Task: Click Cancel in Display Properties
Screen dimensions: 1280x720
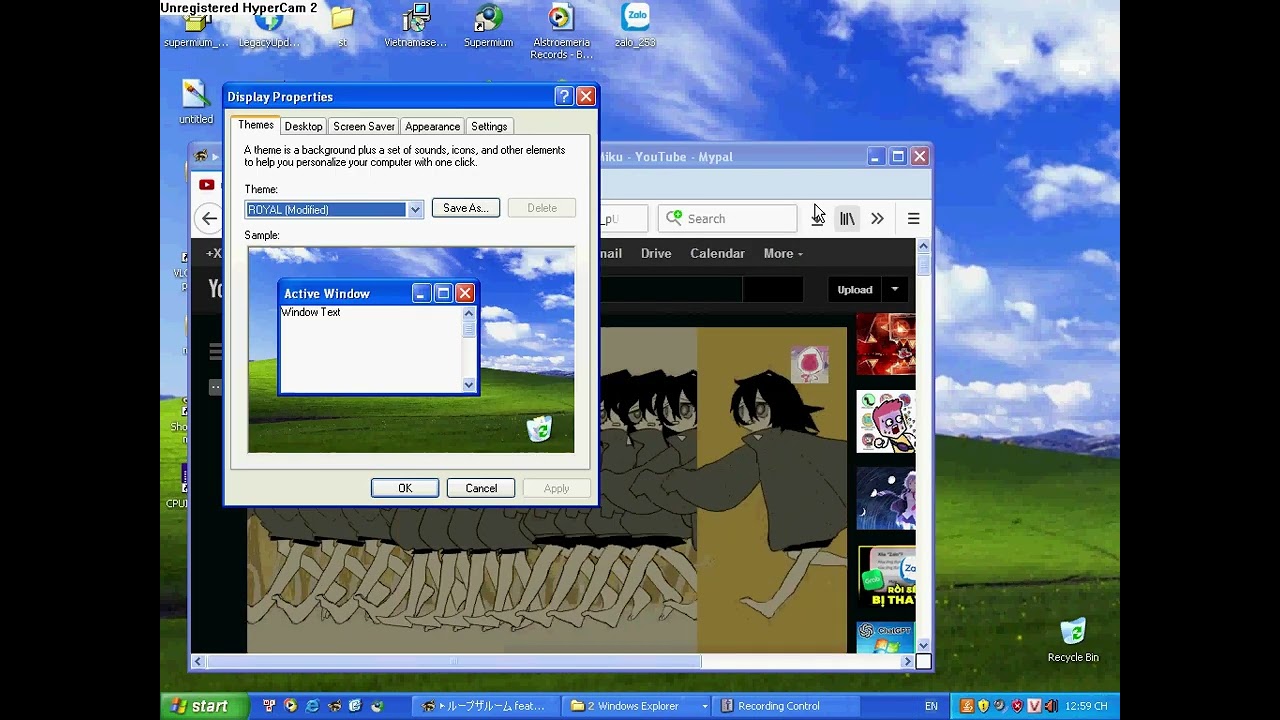Action: point(481,488)
